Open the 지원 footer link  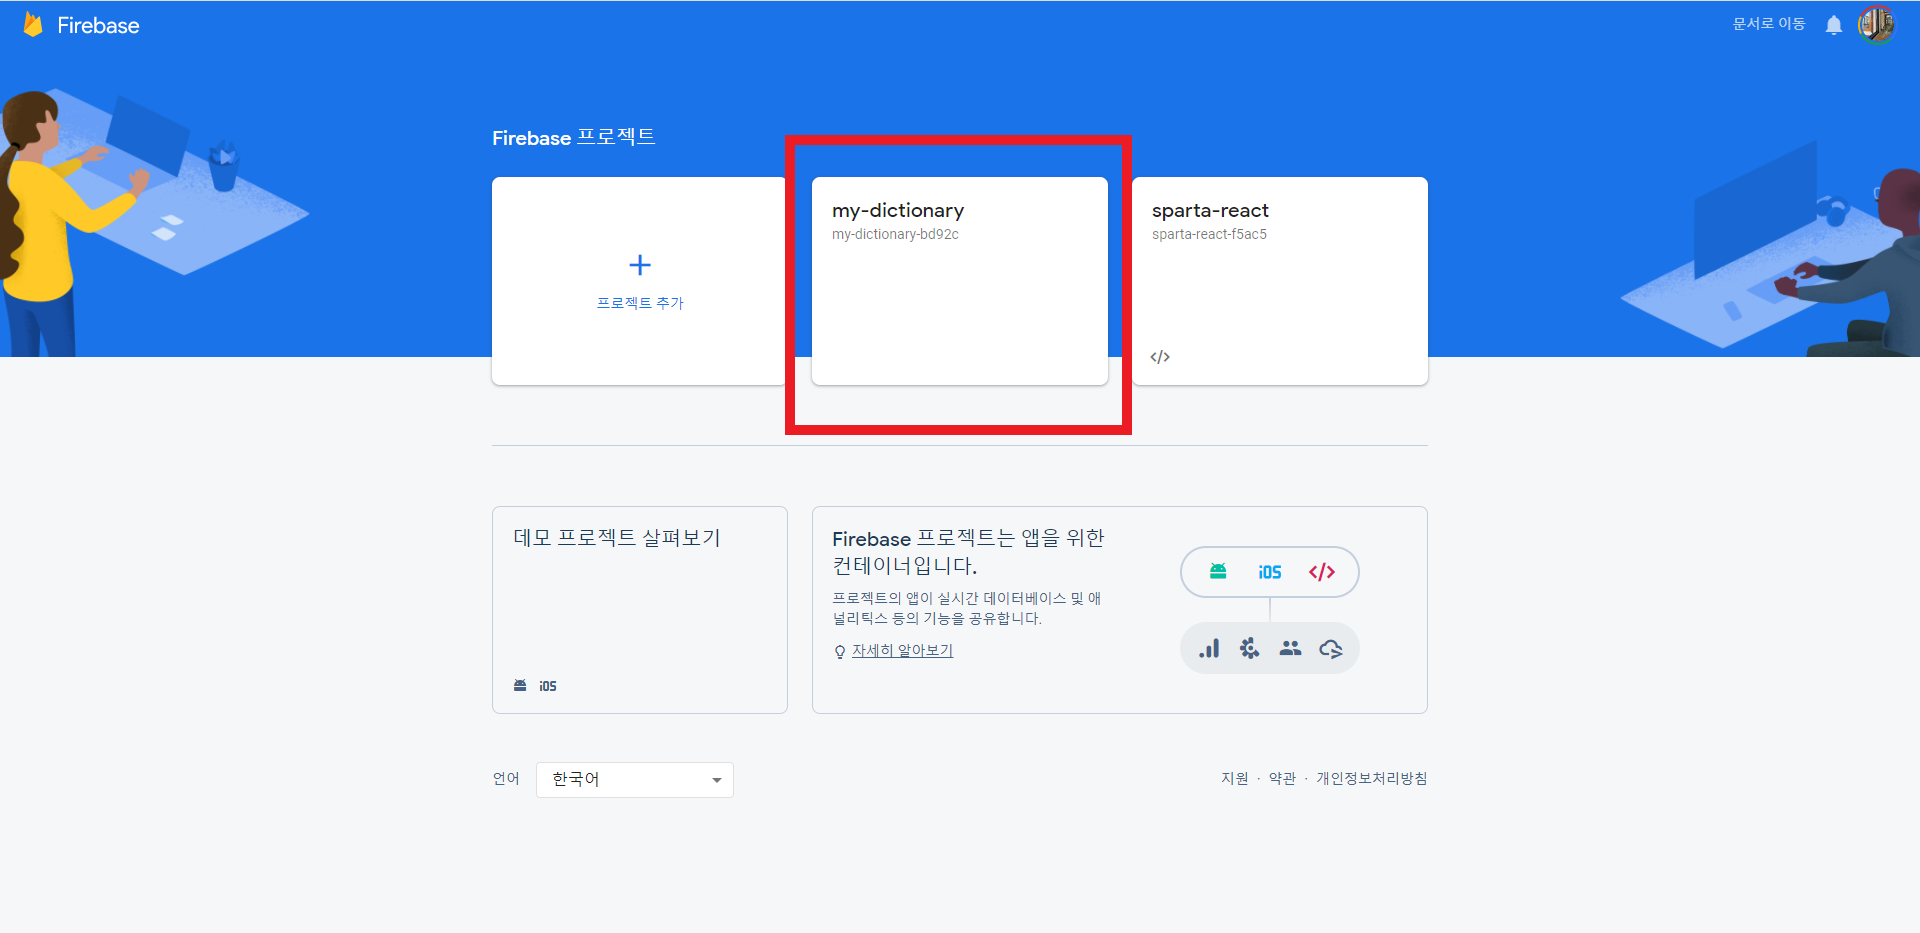[1234, 778]
